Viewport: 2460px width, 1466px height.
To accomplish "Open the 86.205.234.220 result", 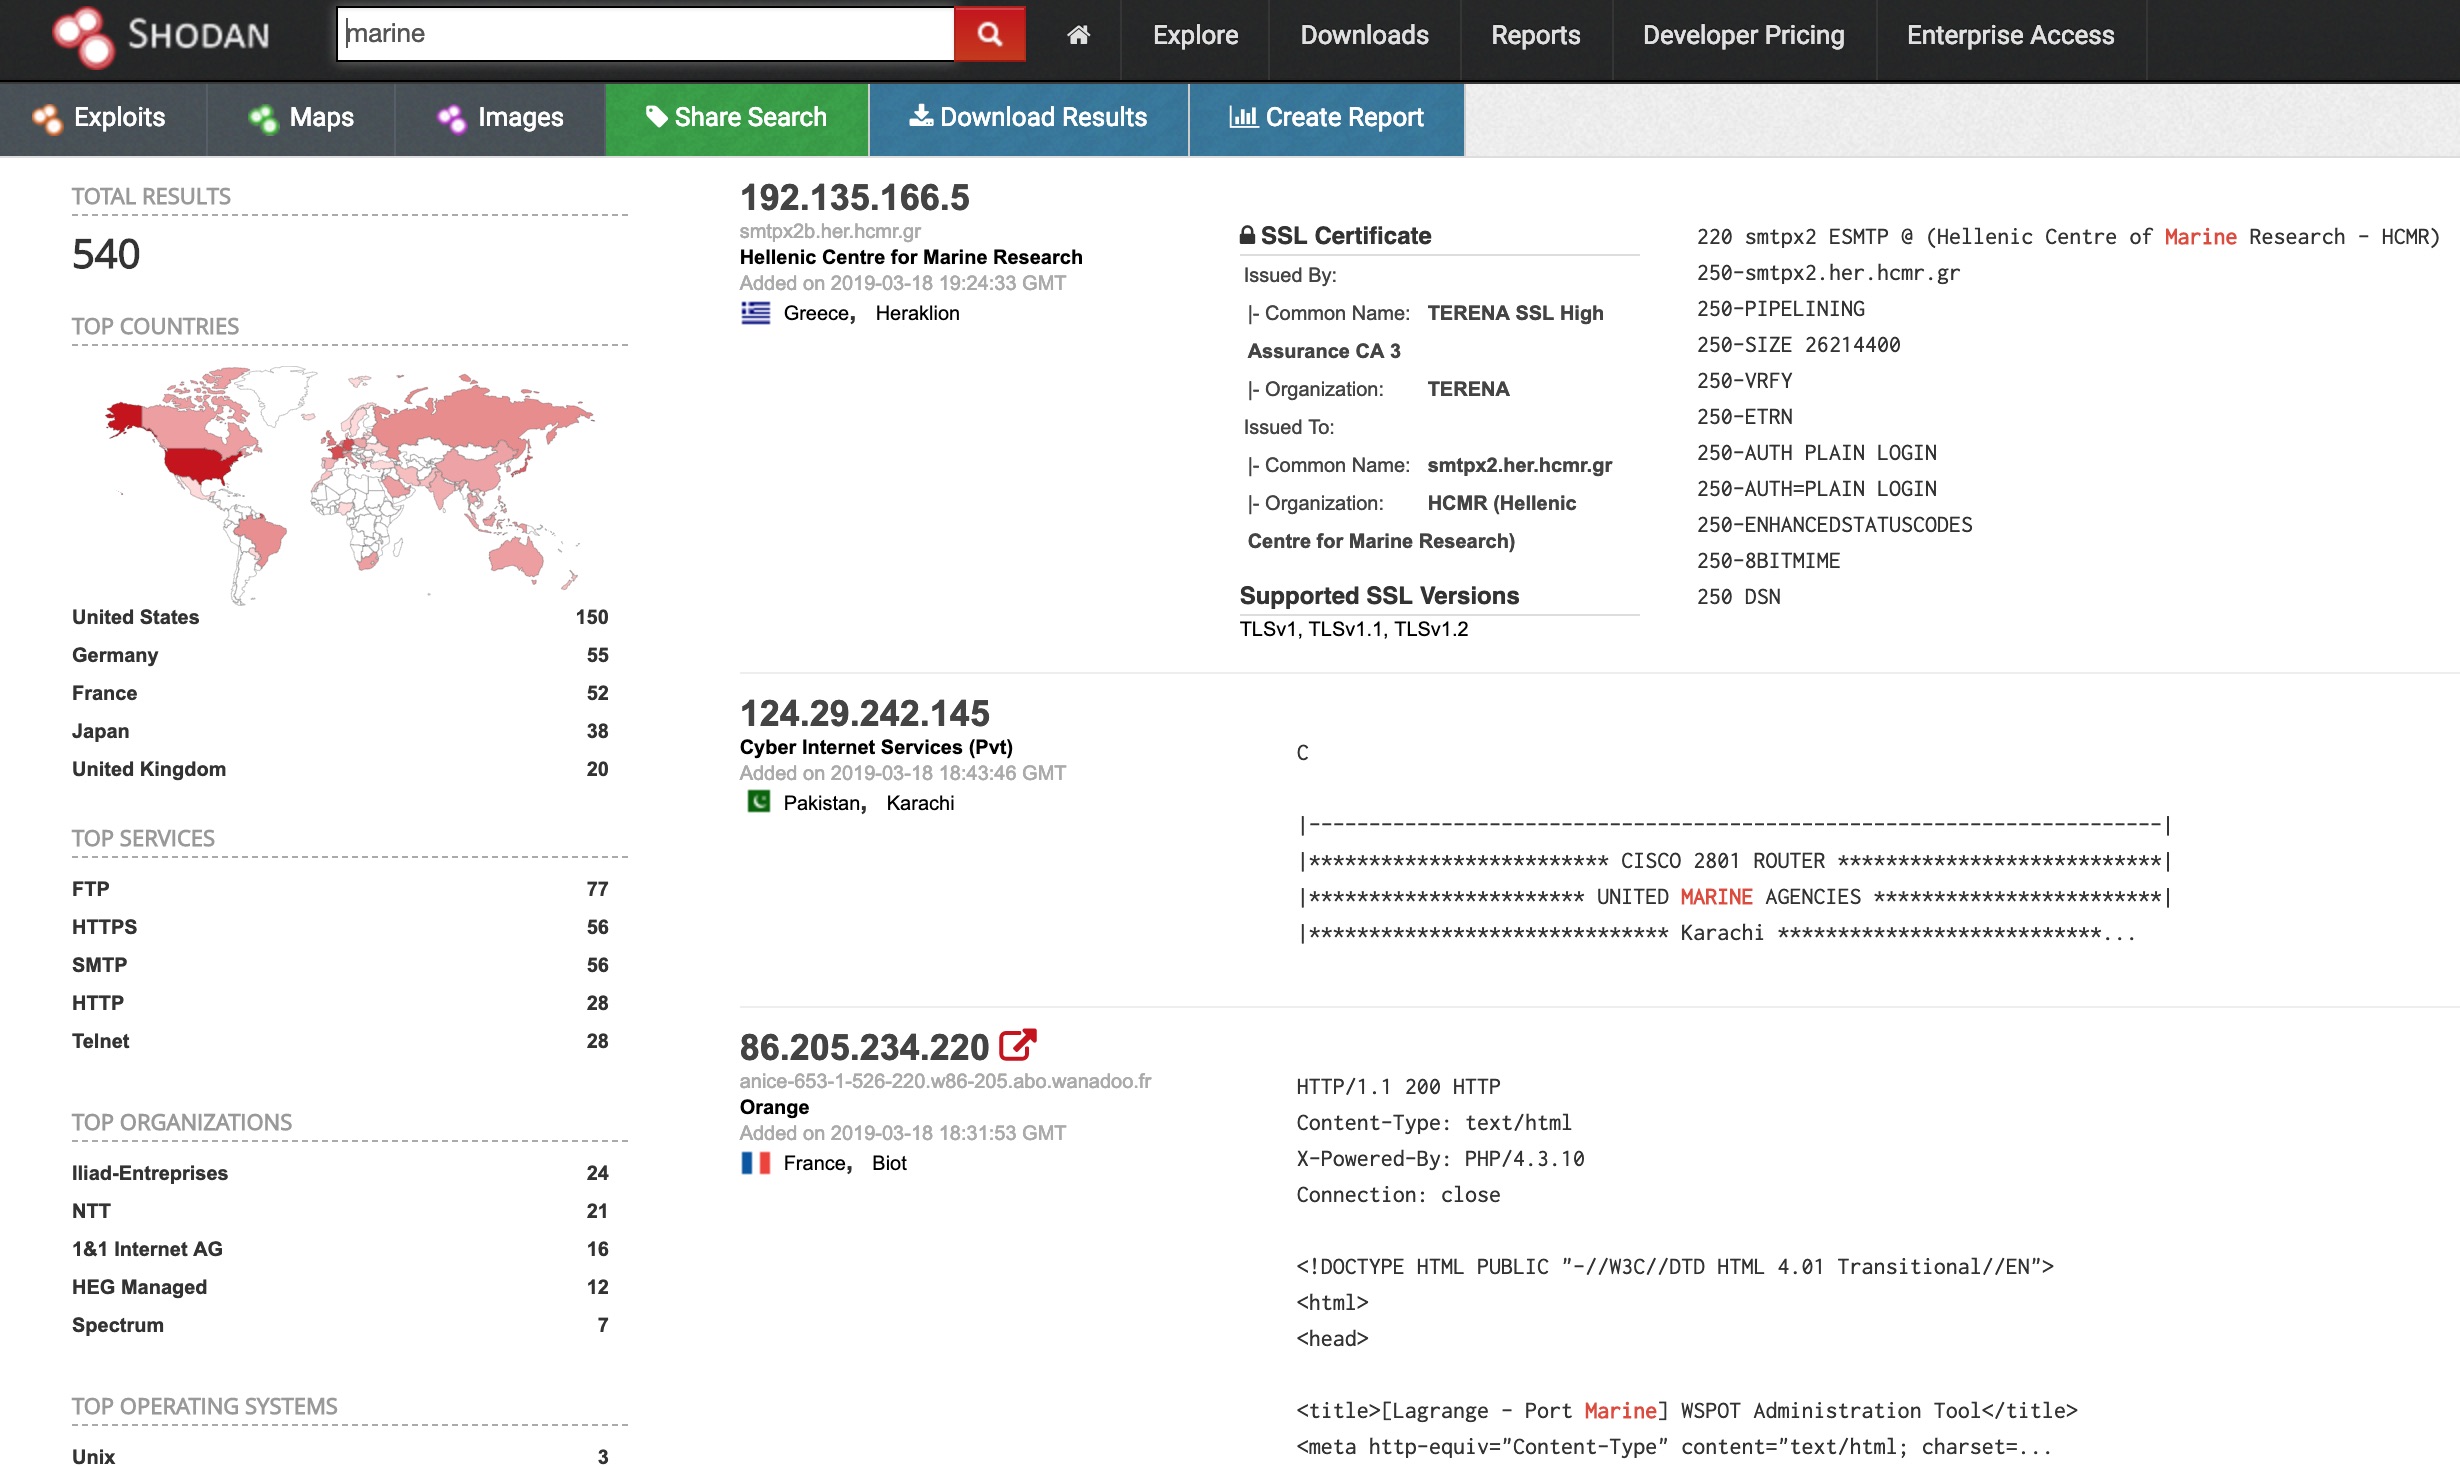I will click(x=864, y=1047).
